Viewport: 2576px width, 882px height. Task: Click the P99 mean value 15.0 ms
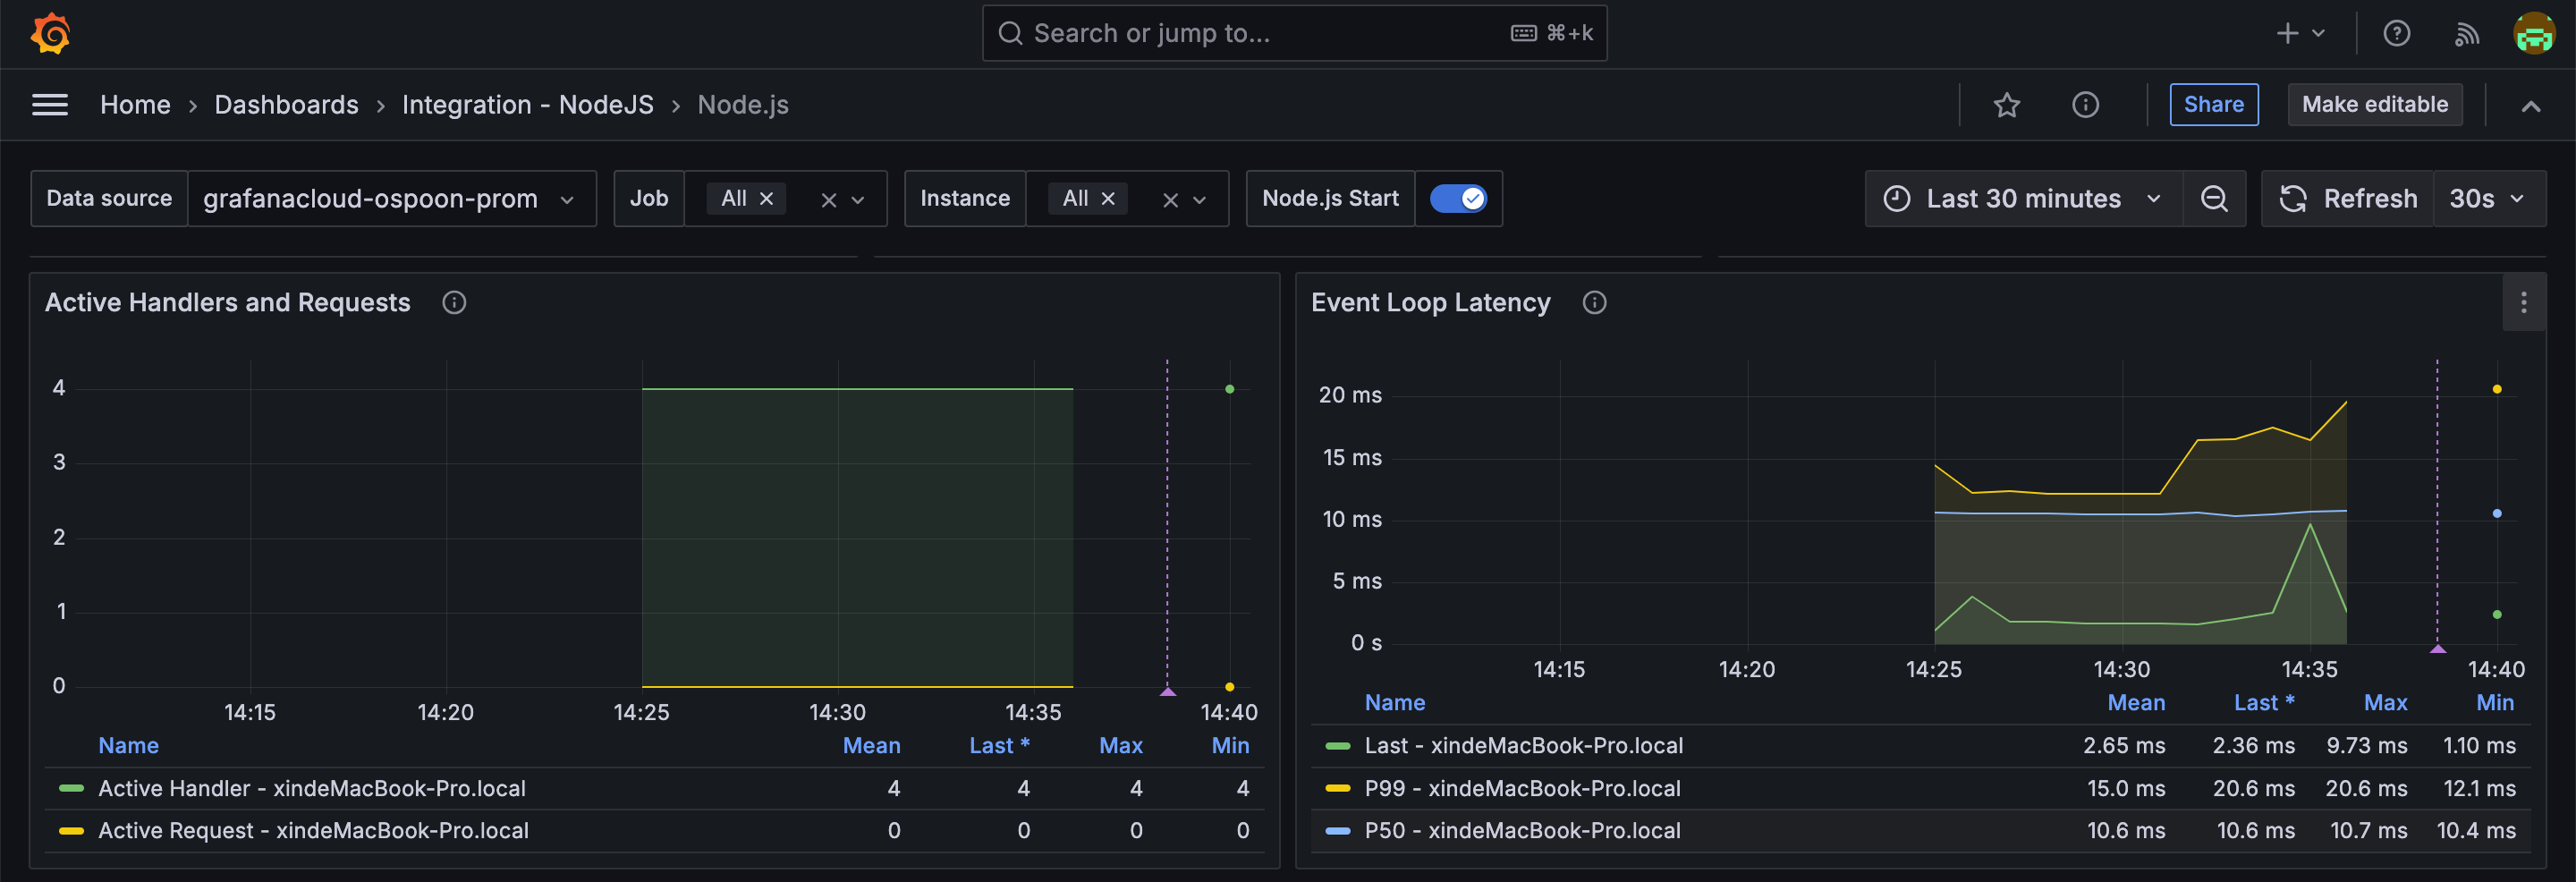pos(2125,788)
